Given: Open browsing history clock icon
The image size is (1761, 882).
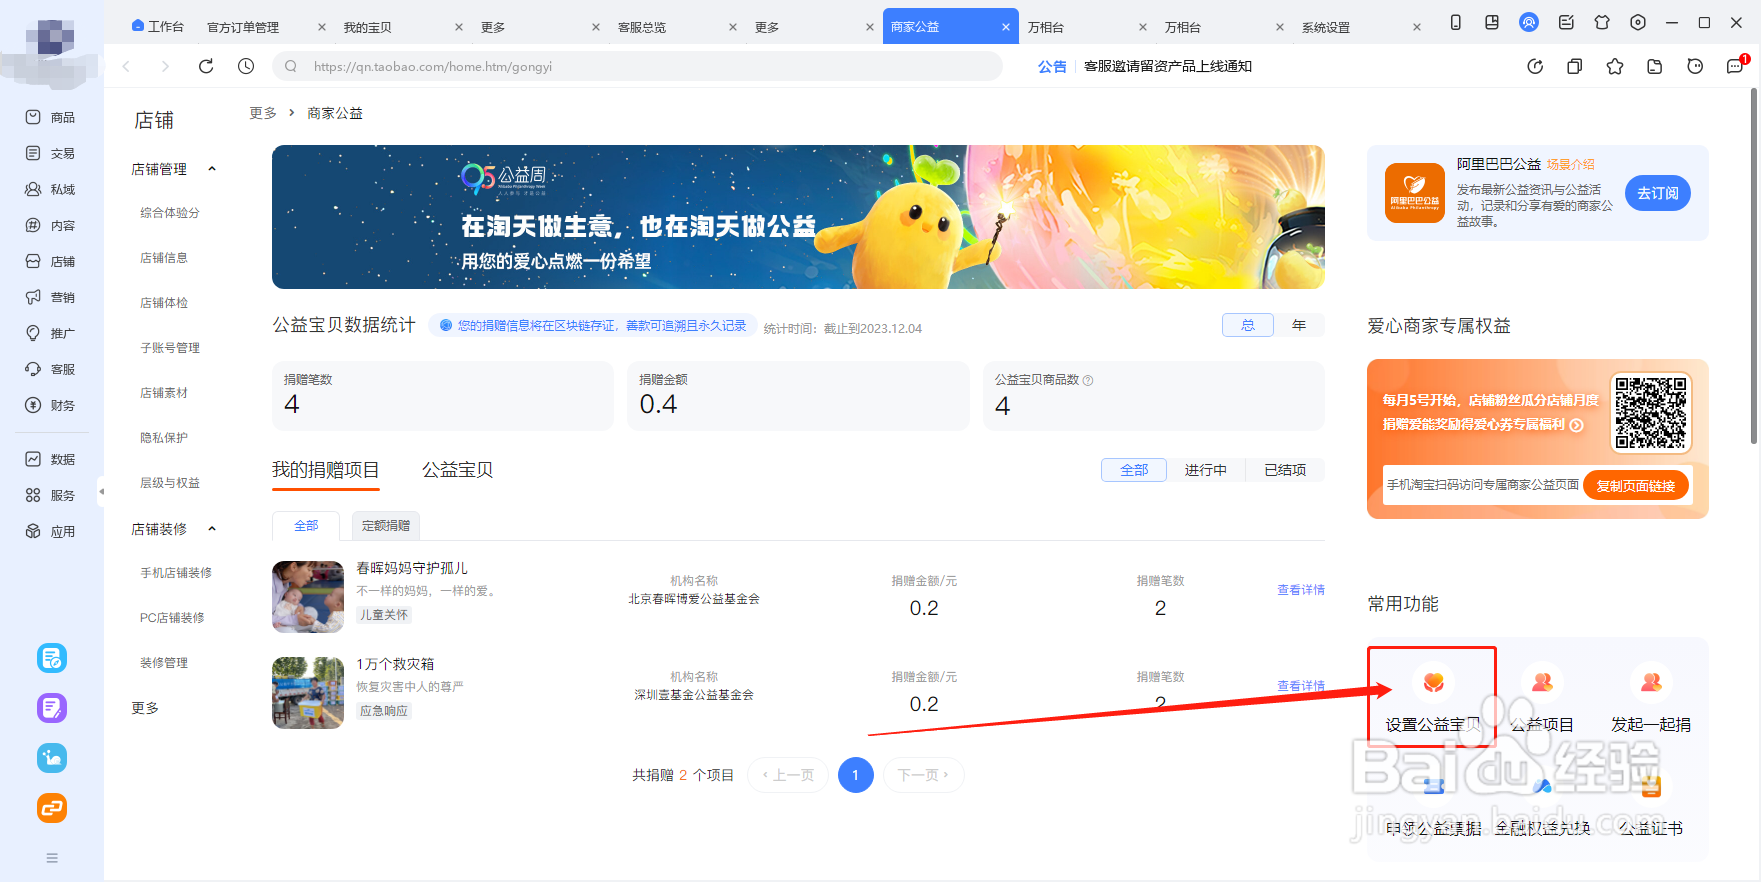Looking at the screenshot, I should (x=246, y=66).
